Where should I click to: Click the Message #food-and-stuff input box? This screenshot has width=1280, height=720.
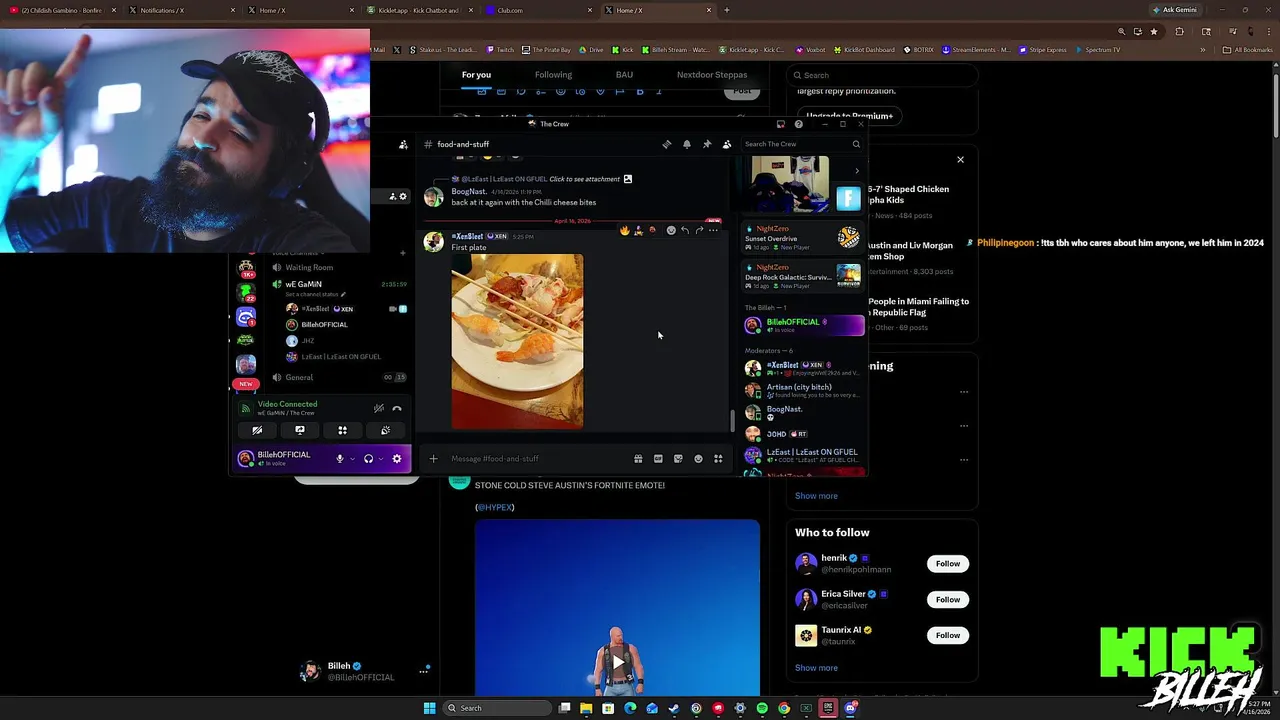point(535,459)
